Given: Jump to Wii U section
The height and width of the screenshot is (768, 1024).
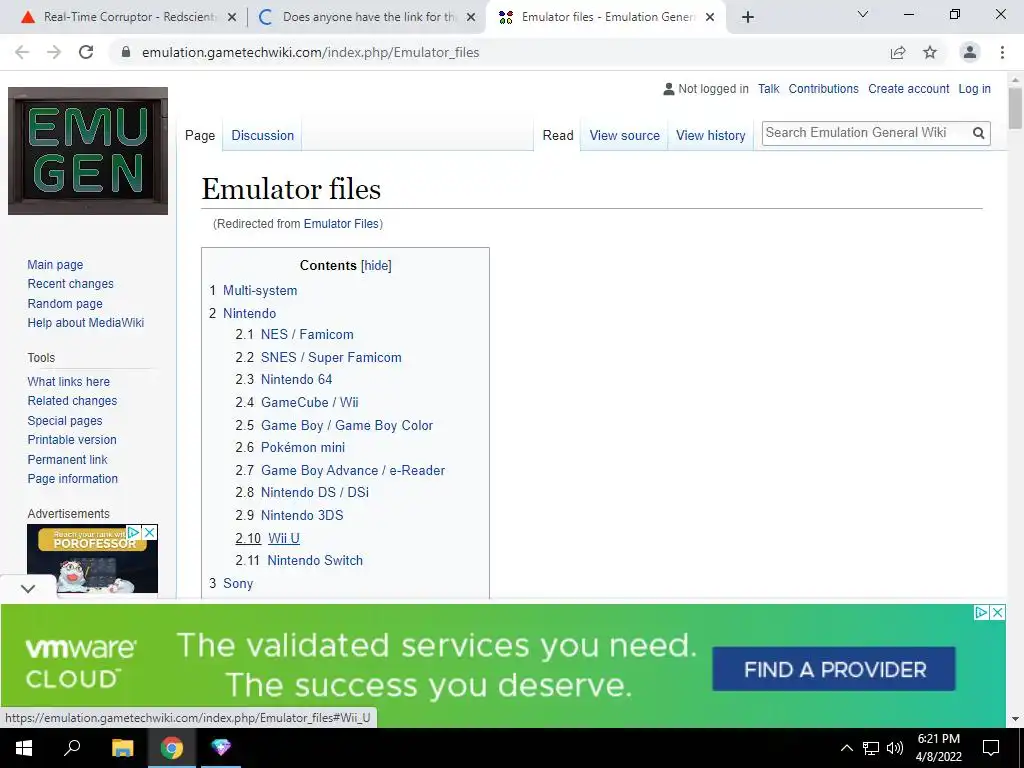Looking at the screenshot, I should coord(283,538).
